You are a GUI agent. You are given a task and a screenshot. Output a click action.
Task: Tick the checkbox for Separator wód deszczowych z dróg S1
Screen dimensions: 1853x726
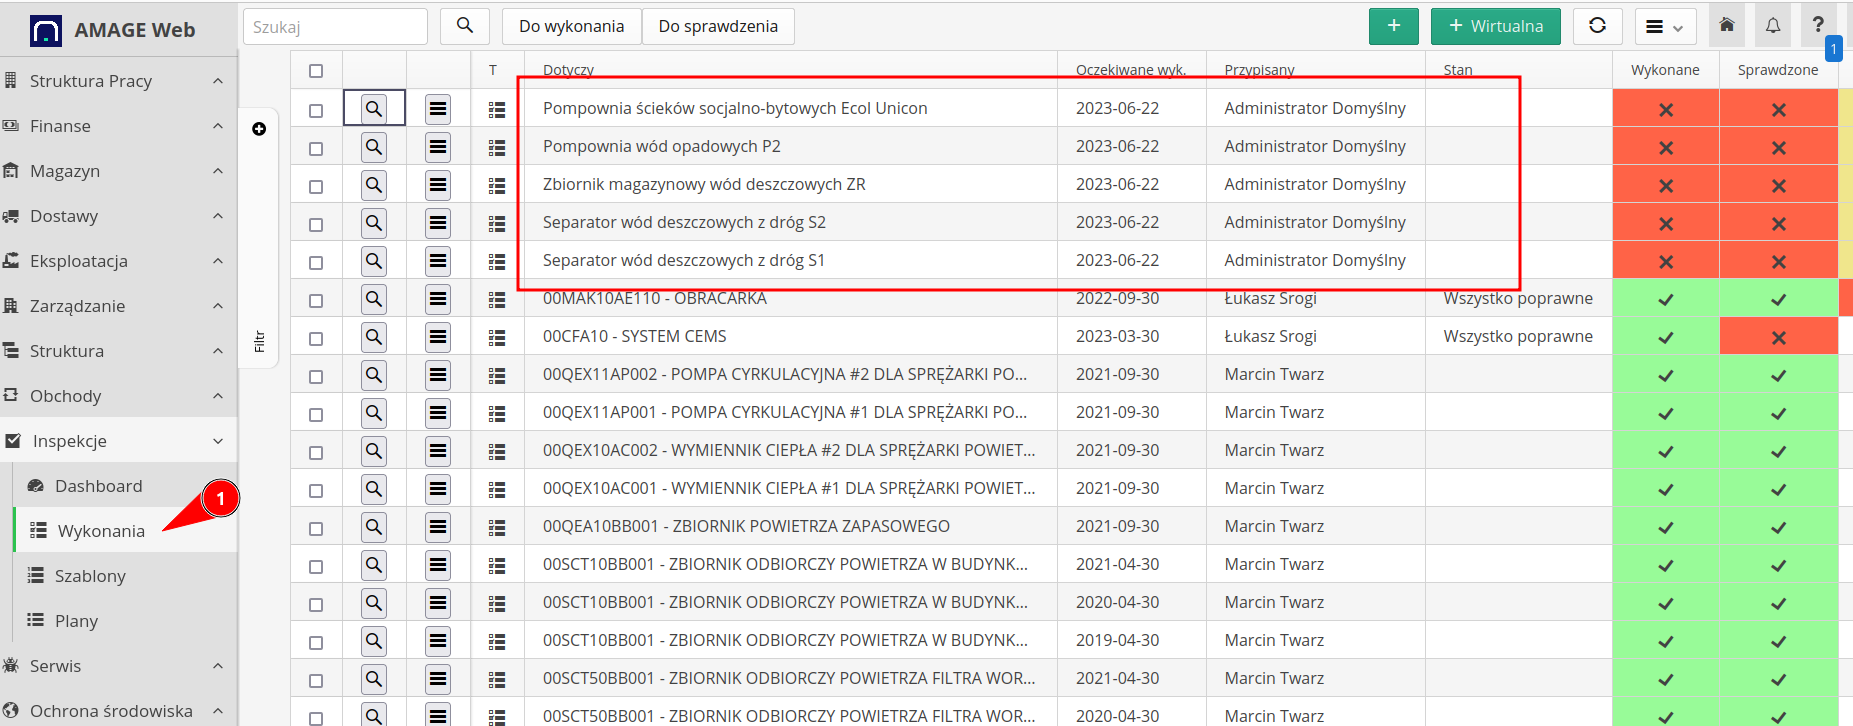(x=316, y=262)
